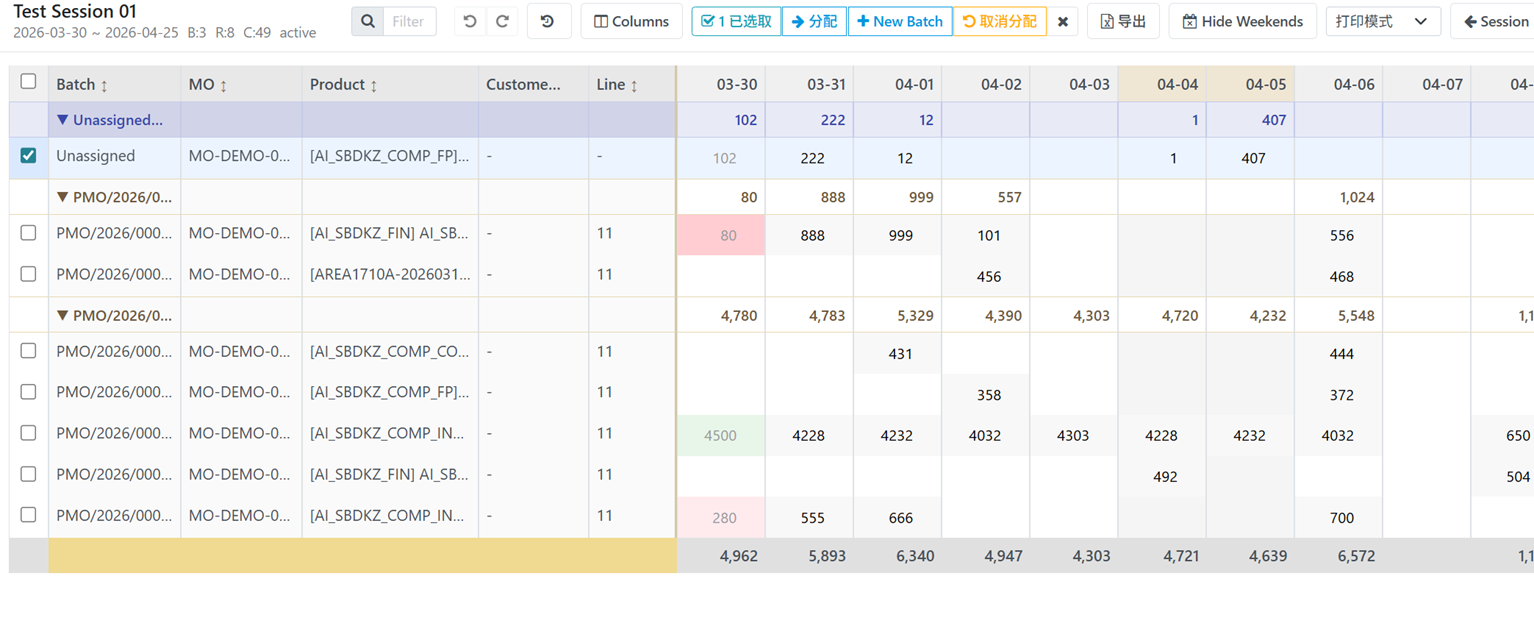Image resolution: width=1534 pixels, height=629 pixels.
Task: Open the Columns chooser
Action: [x=631, y=21]
